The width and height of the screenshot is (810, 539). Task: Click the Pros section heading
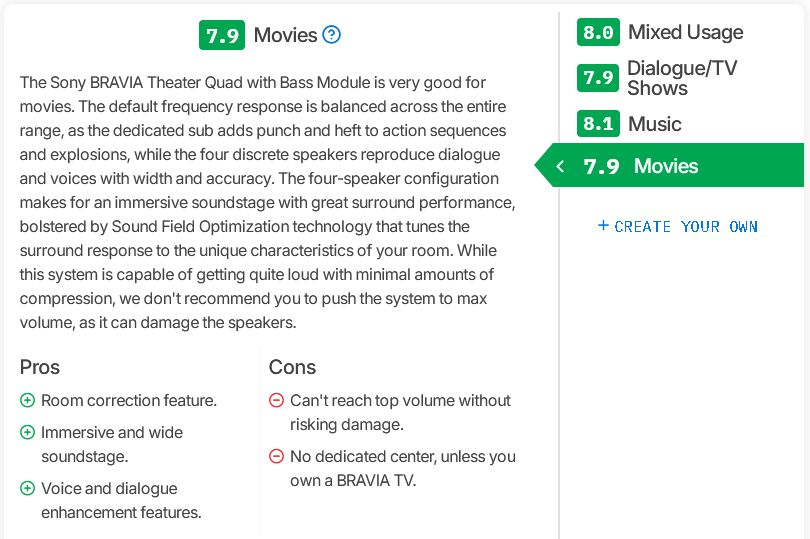(x=40, y=367)
